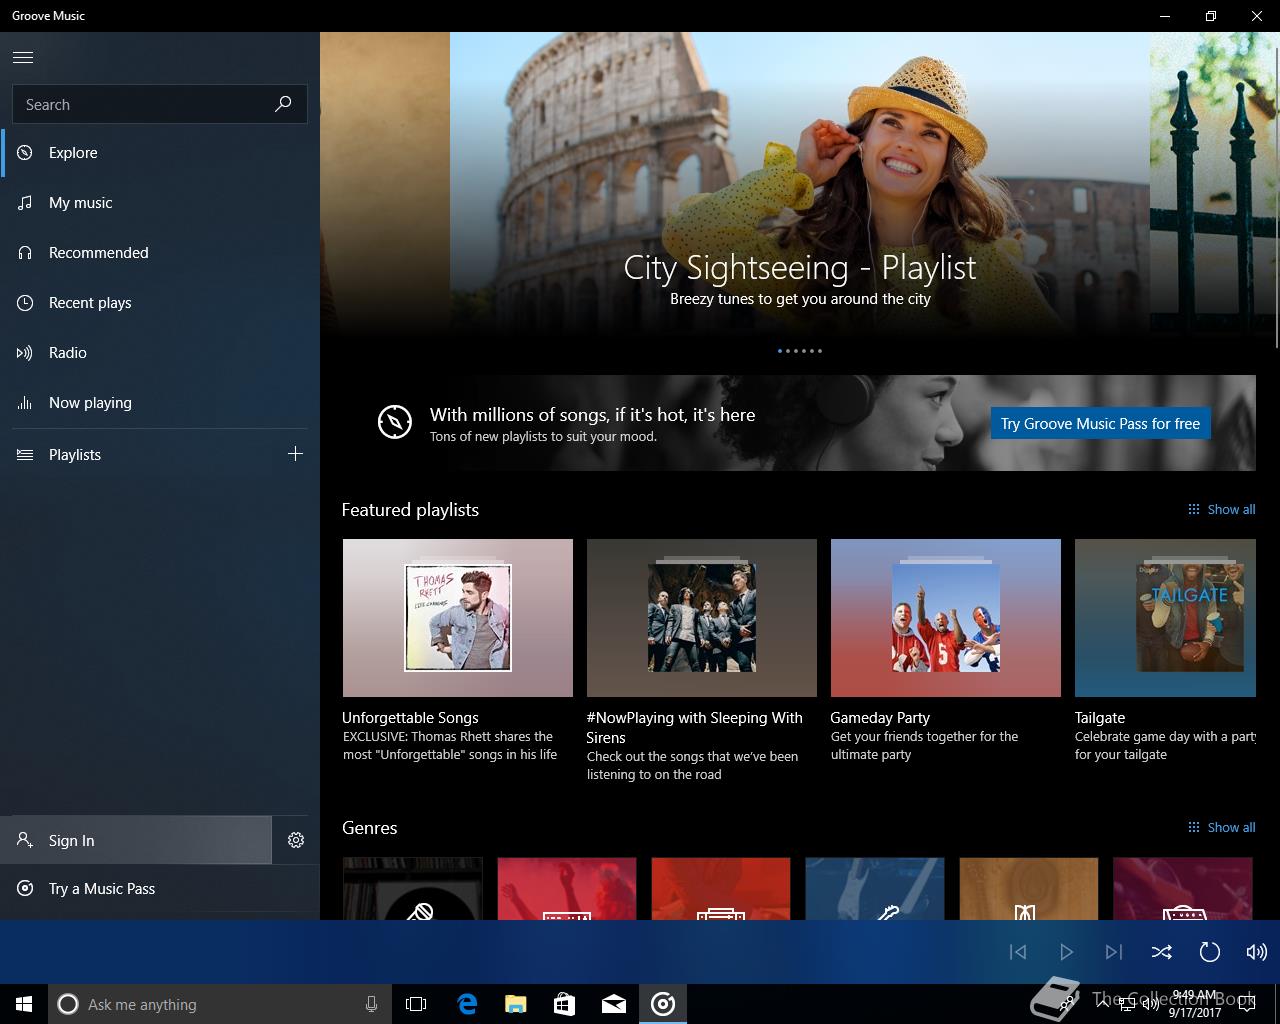Go to My music
The image size is (1280, 1024).
(x=160, y=203)
